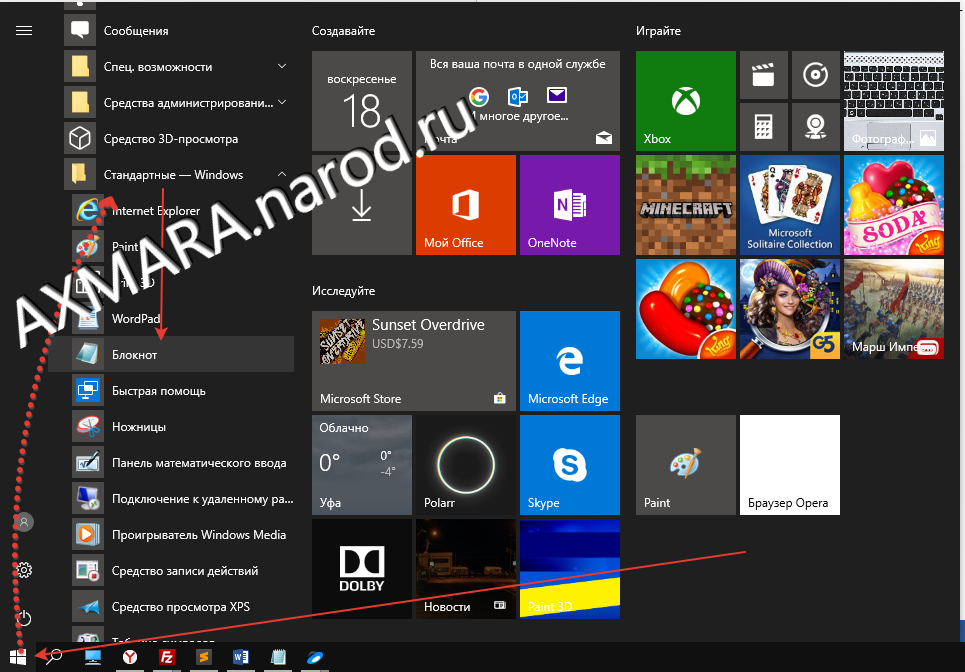
Task: Open Сообщения from the app list
Action: pyautogui.click(x=178, y=31)
